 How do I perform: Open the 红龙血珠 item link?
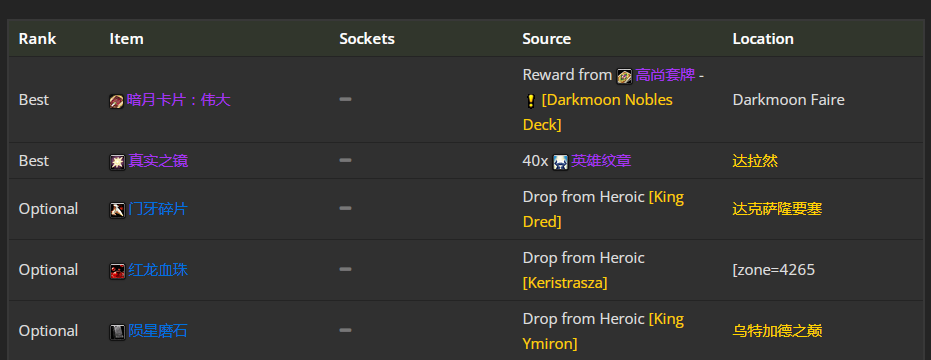pyautogui.click(x=158, y=270)
